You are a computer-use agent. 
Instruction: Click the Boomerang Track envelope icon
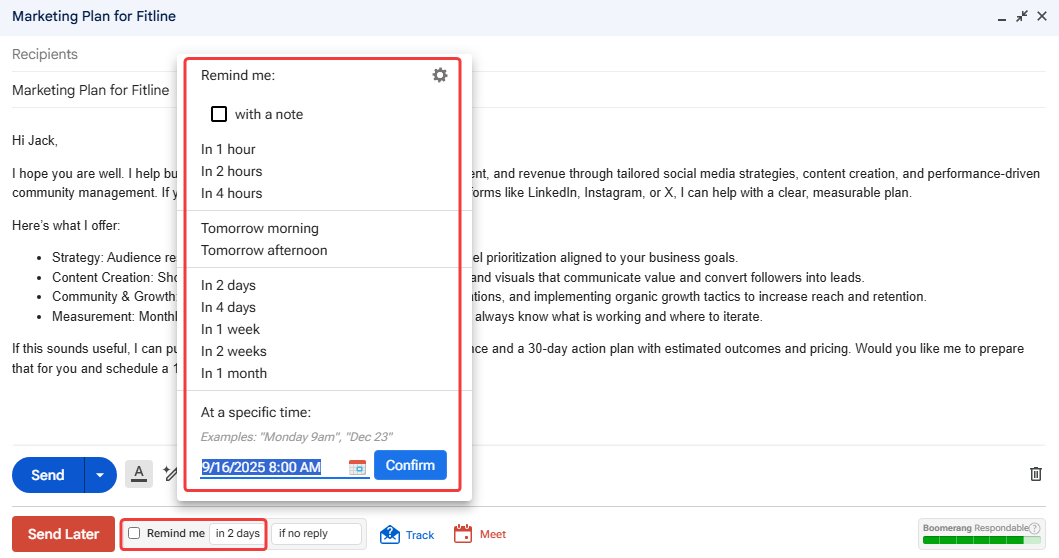(x=390, y=534)
